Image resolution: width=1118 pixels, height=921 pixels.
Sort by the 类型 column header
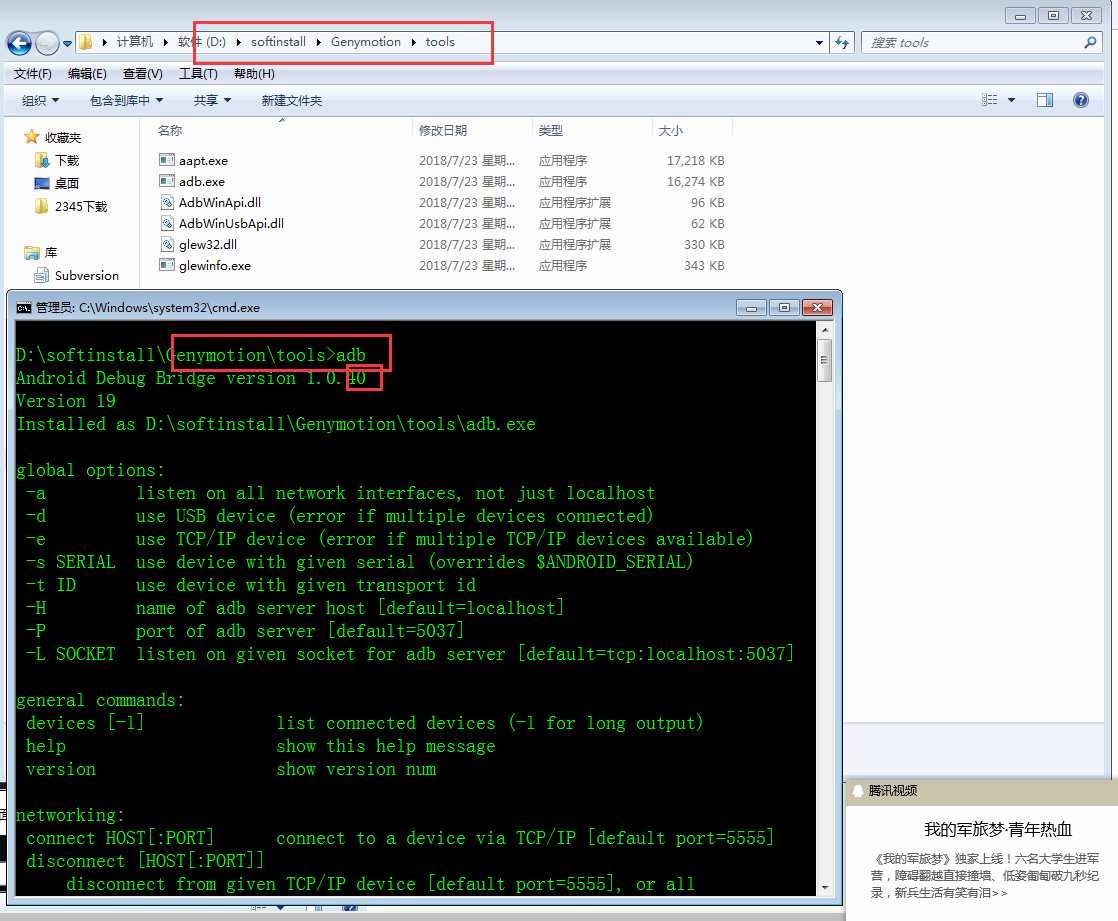[x=550, y=130]
